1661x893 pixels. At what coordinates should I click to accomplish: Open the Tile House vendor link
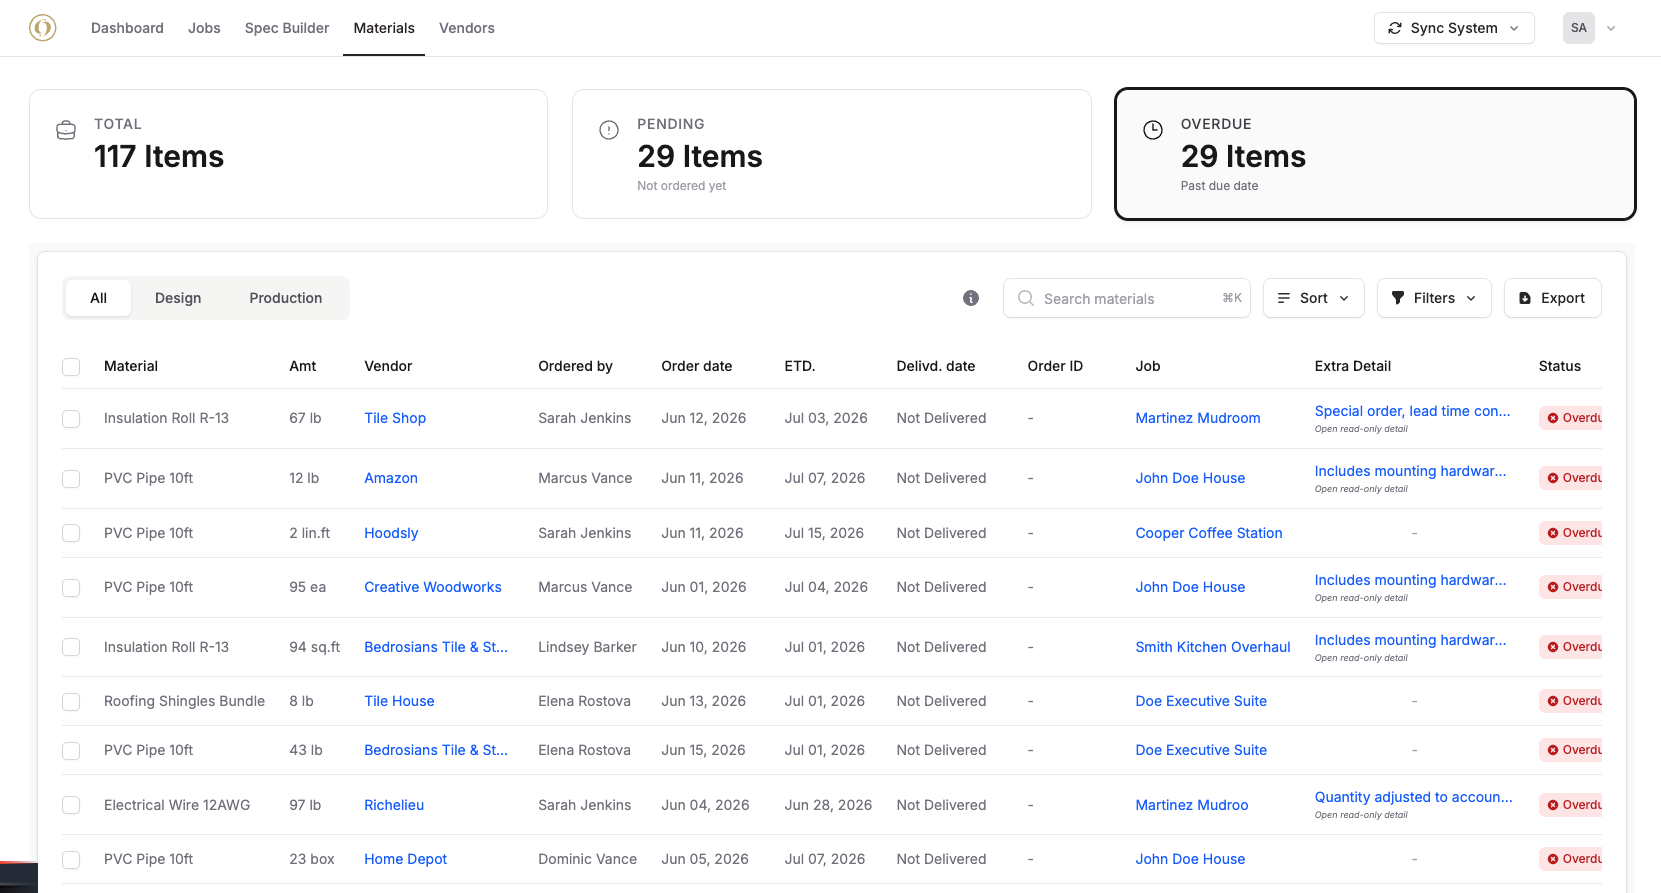click(x=399, y=701)
